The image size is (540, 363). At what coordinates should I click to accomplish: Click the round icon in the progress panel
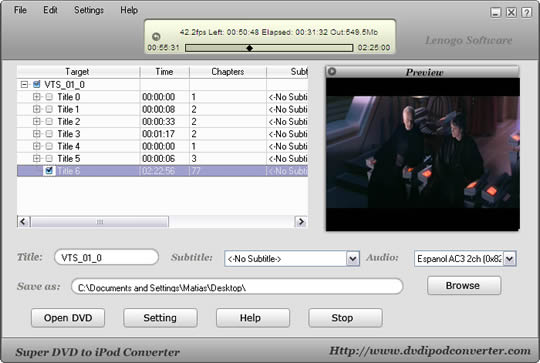pos(156,37)
